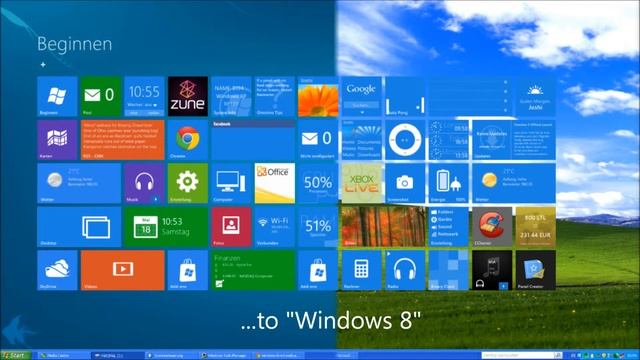Image resolution: width=640 pixels, height=360 pixels.
Task: Launch the Chrome browser tile
Action: [188, 140]
